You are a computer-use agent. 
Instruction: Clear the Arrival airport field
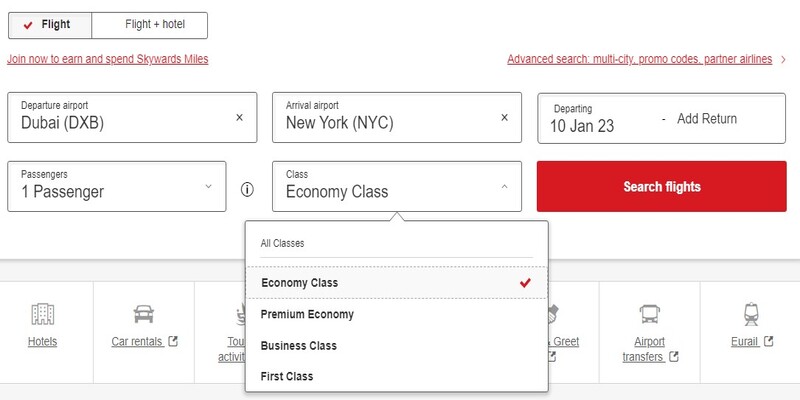click(505, 118)
